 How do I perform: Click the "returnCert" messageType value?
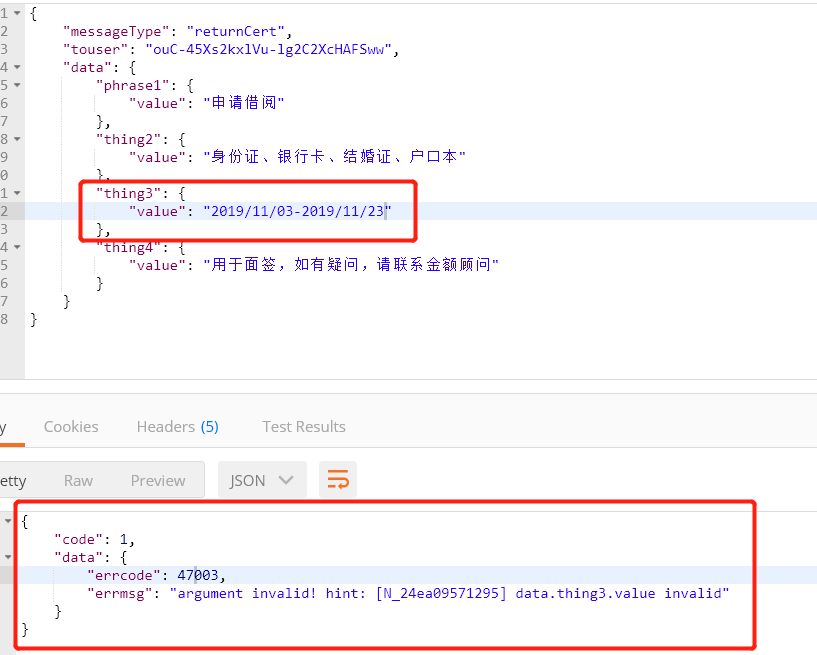[236, 31]
